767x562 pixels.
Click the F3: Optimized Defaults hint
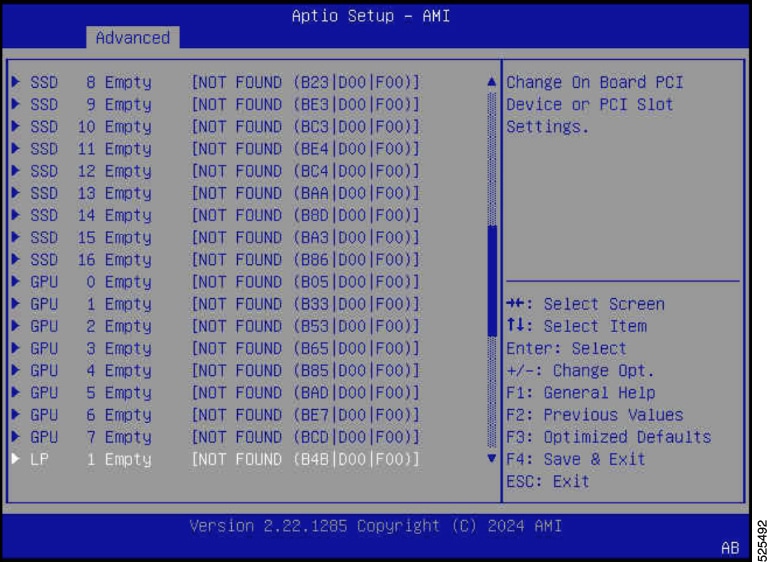click(609, 437)
